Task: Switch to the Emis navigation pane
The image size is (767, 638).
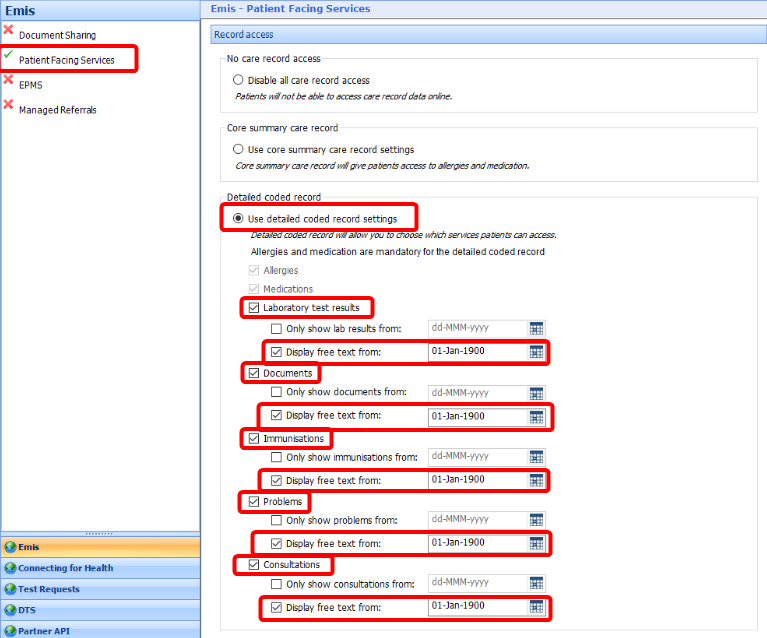Action: pos(100,547)
